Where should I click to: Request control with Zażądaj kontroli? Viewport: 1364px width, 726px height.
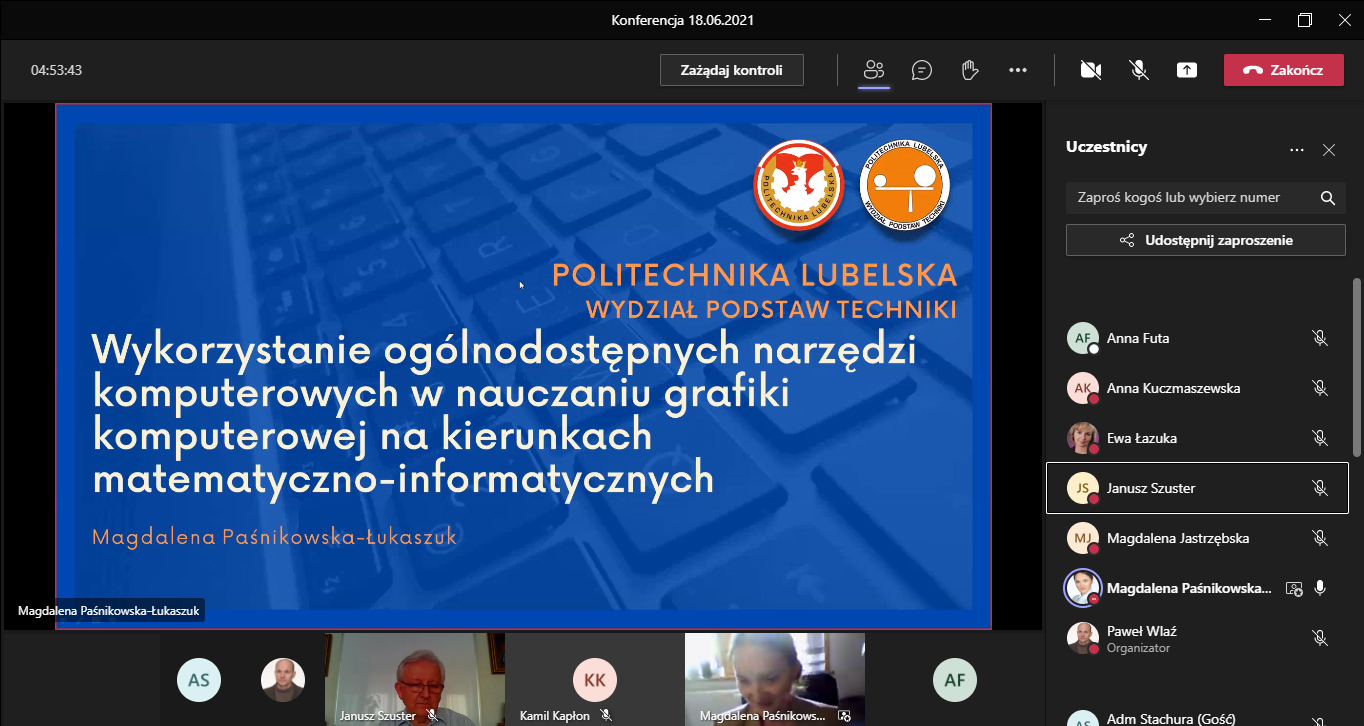(x=731, y=70)
